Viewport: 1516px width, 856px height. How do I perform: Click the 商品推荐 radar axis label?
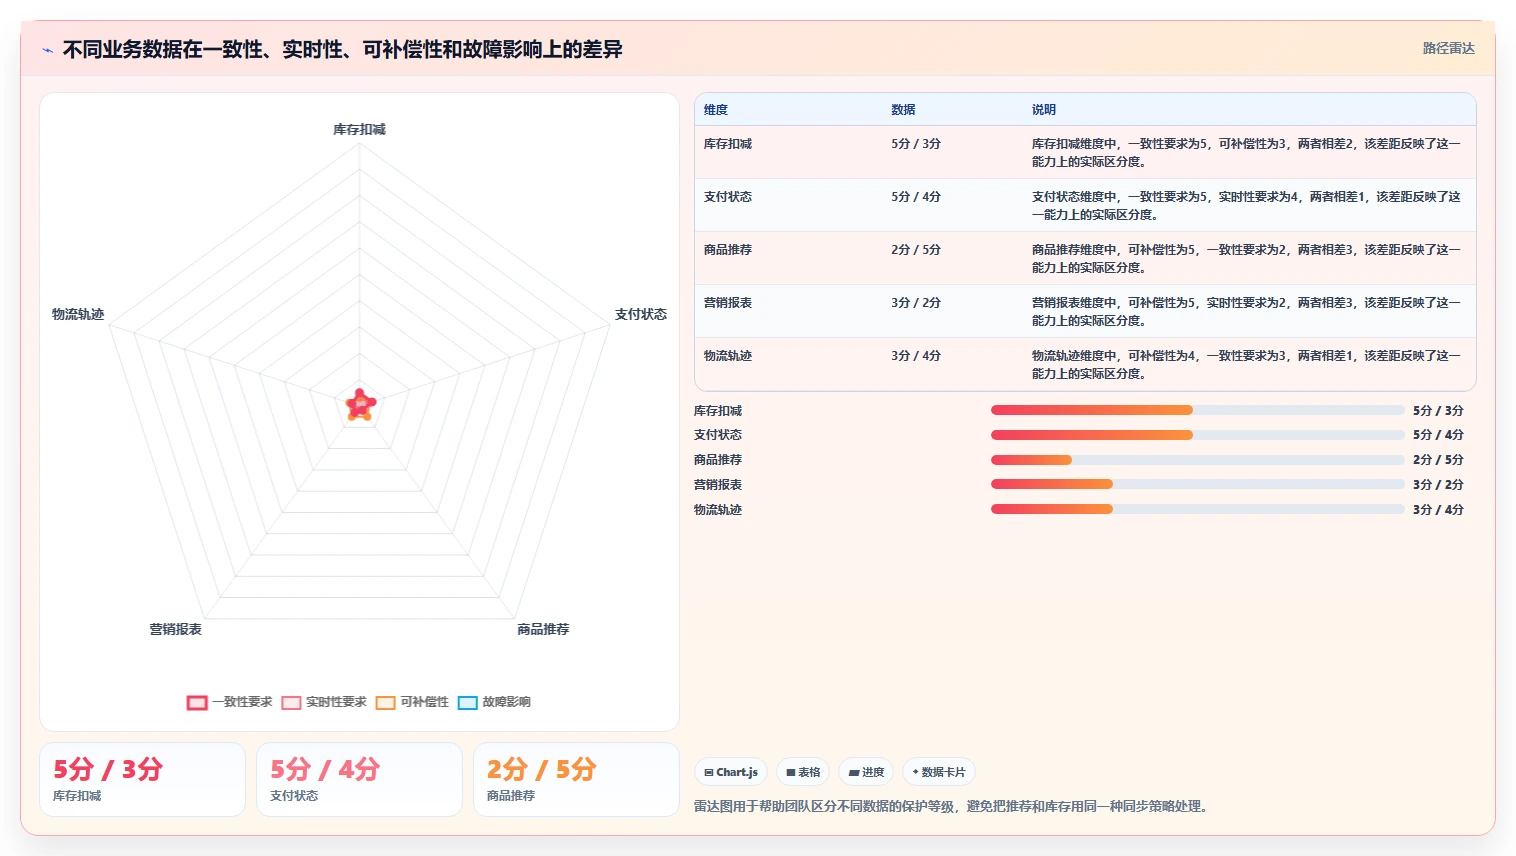(x=543, y=629)
